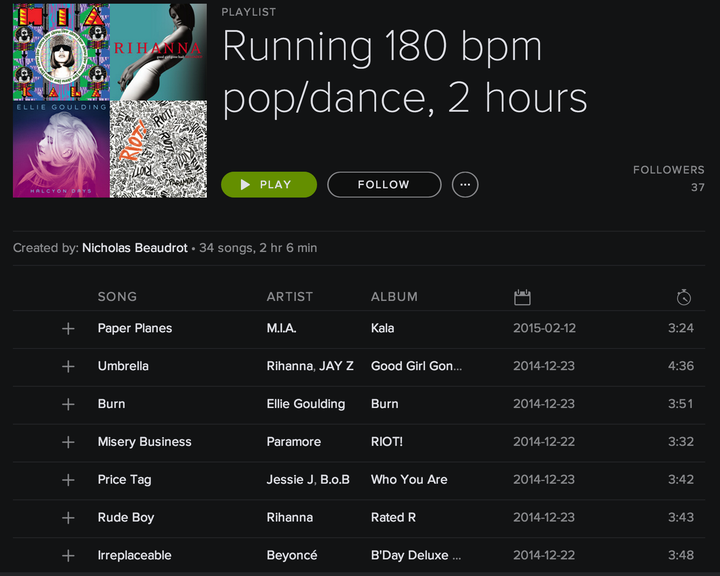This screenshot has height=576, width=720.
Task: Add Rude Boy with its plus icon
Action: (68, 518)
